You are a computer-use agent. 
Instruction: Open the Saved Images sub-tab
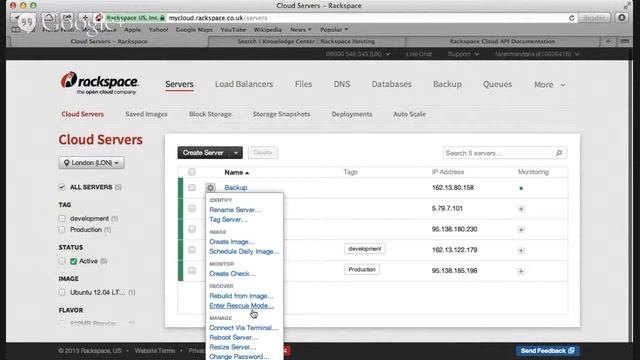click(x=146, y=114)
